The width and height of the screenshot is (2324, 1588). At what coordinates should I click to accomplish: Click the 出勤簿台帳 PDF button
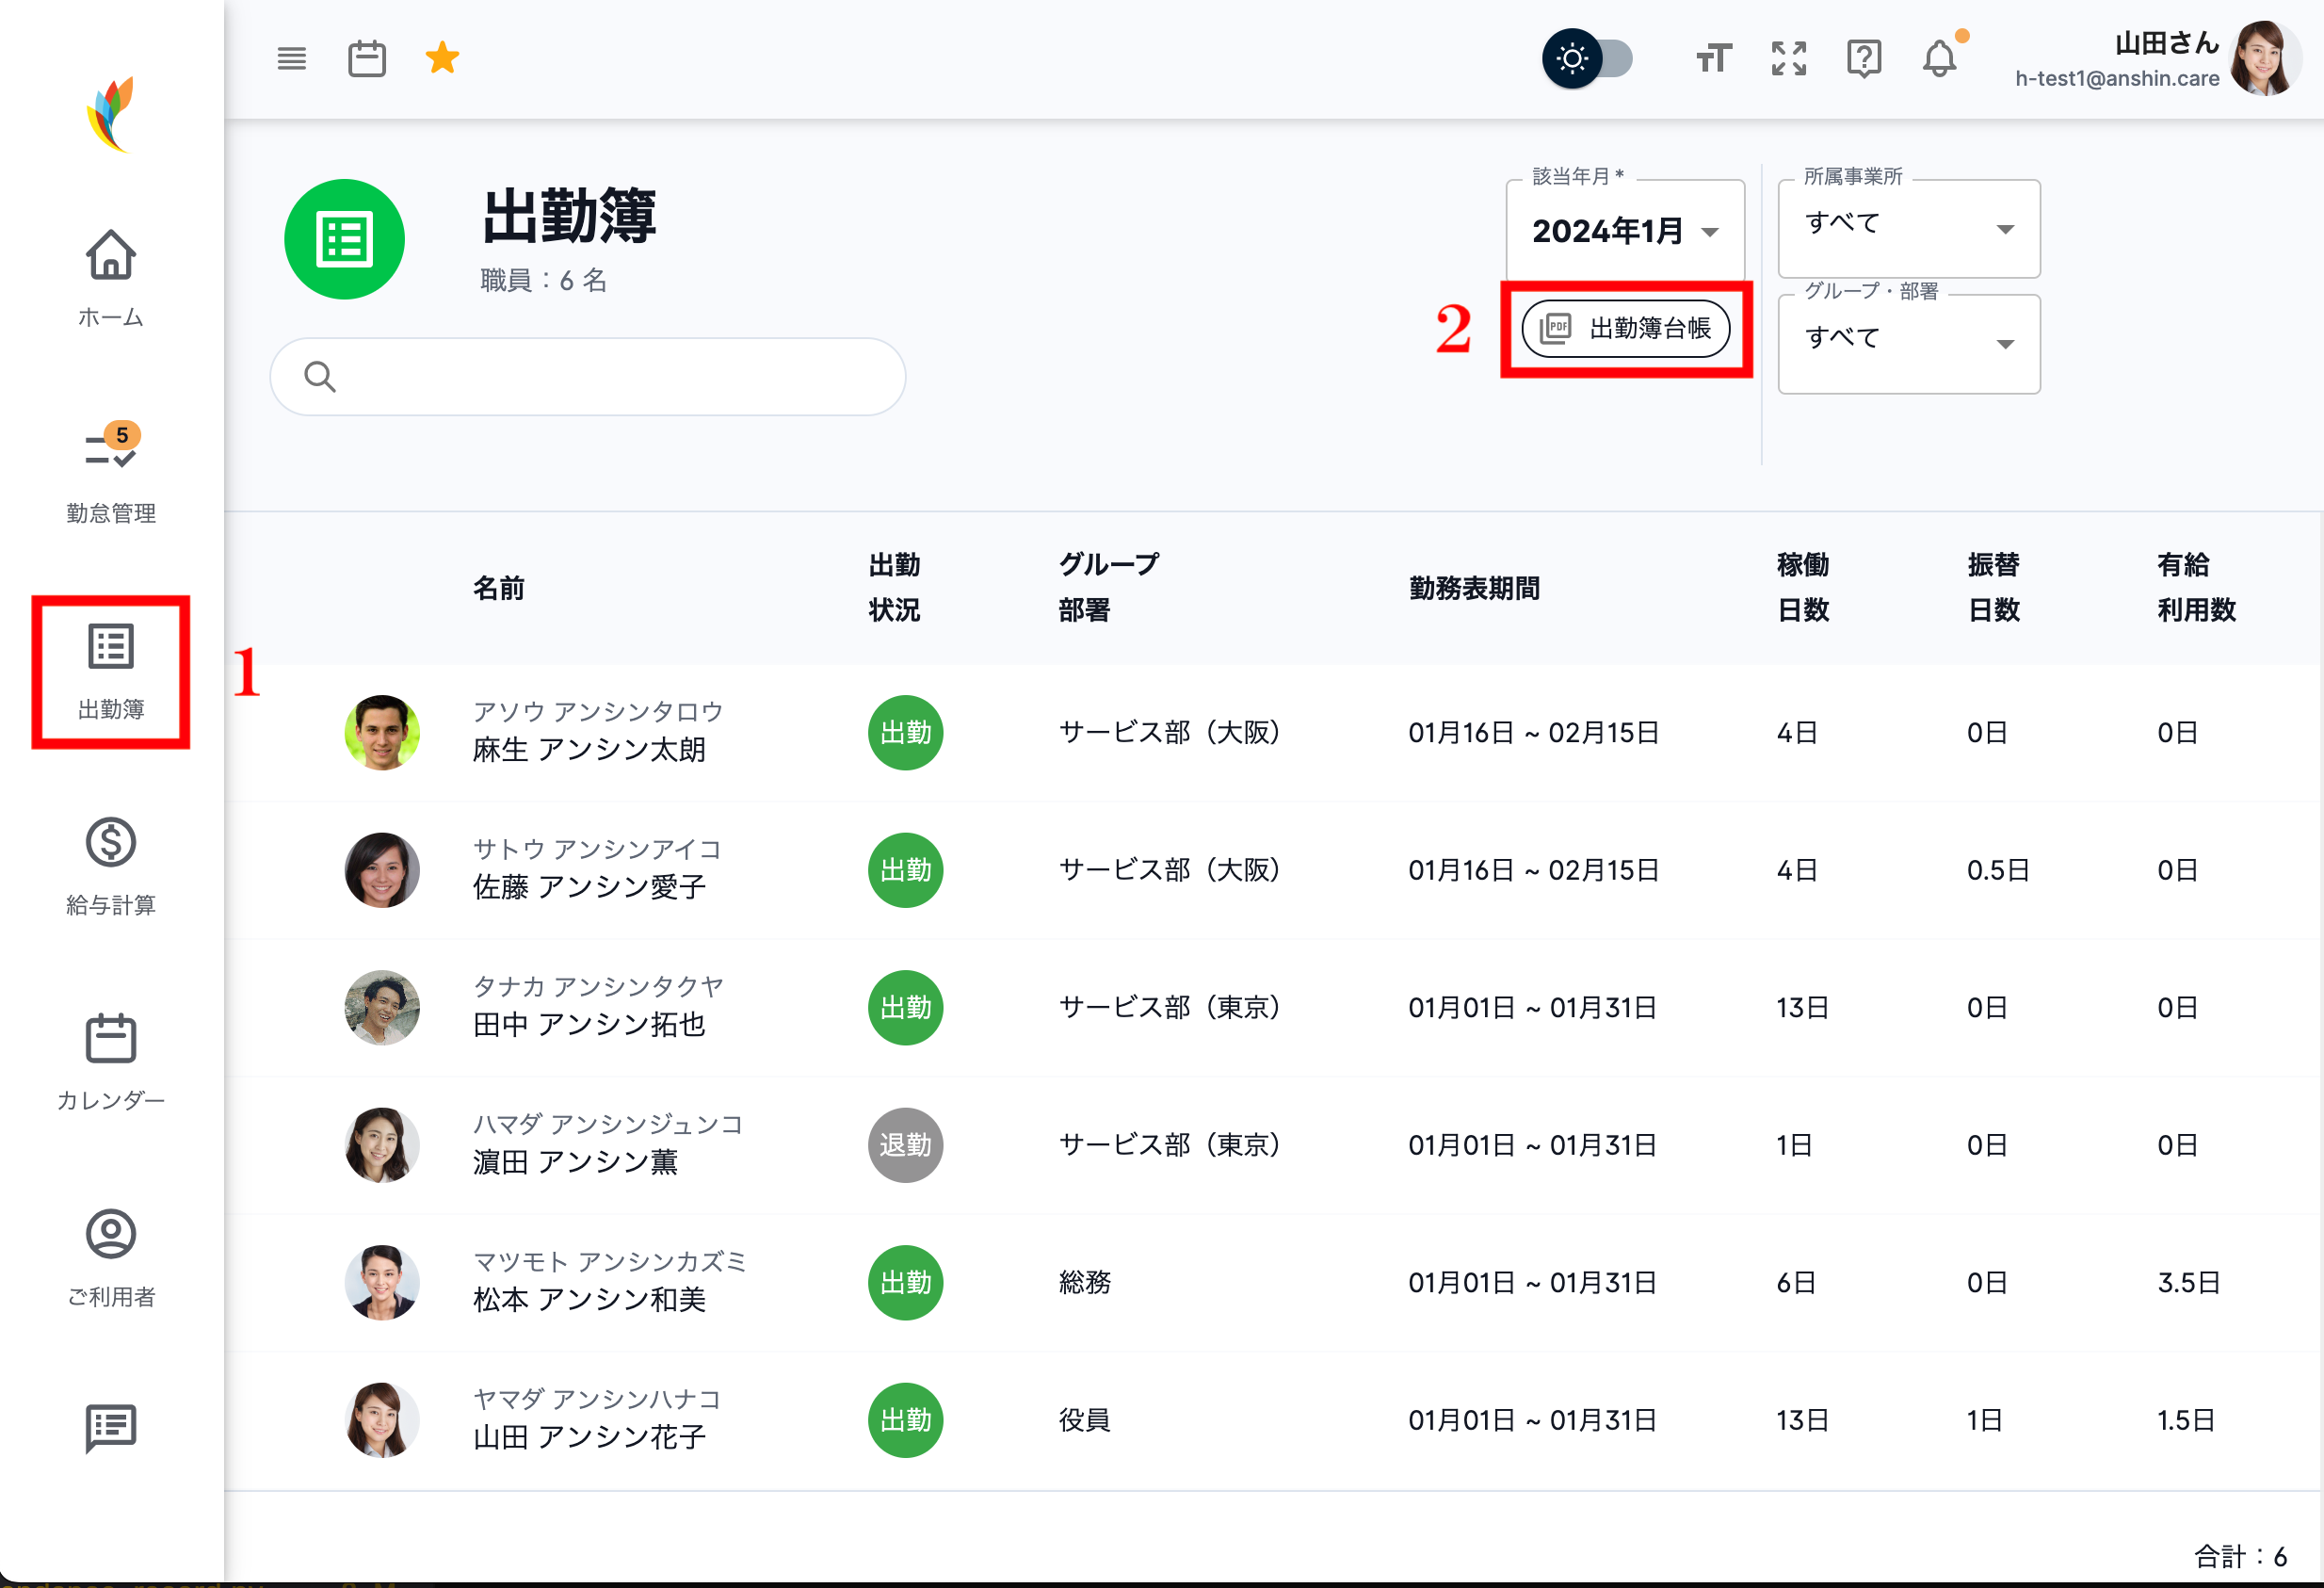pos(1626,328)
